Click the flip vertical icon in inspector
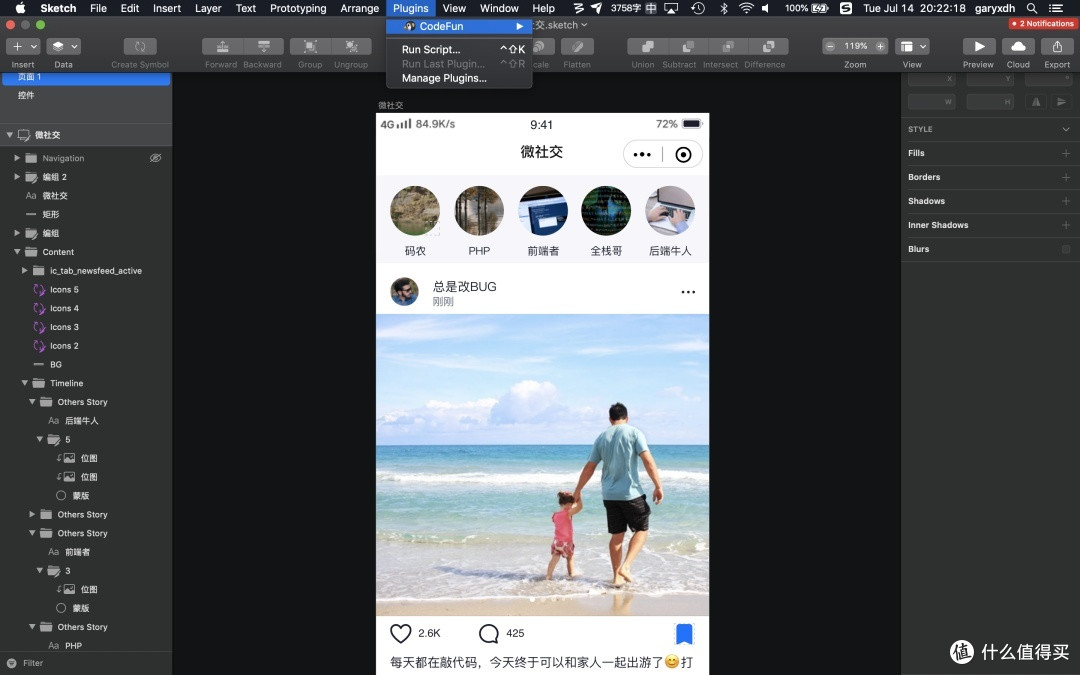The image size is (1080, 675). pos(1061,102)
